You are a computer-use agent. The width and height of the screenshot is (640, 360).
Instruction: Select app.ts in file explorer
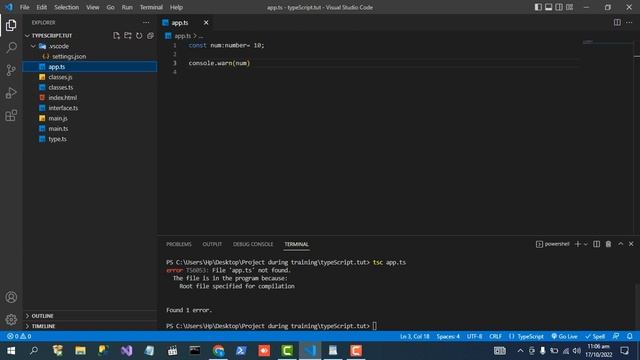(89, 67)
